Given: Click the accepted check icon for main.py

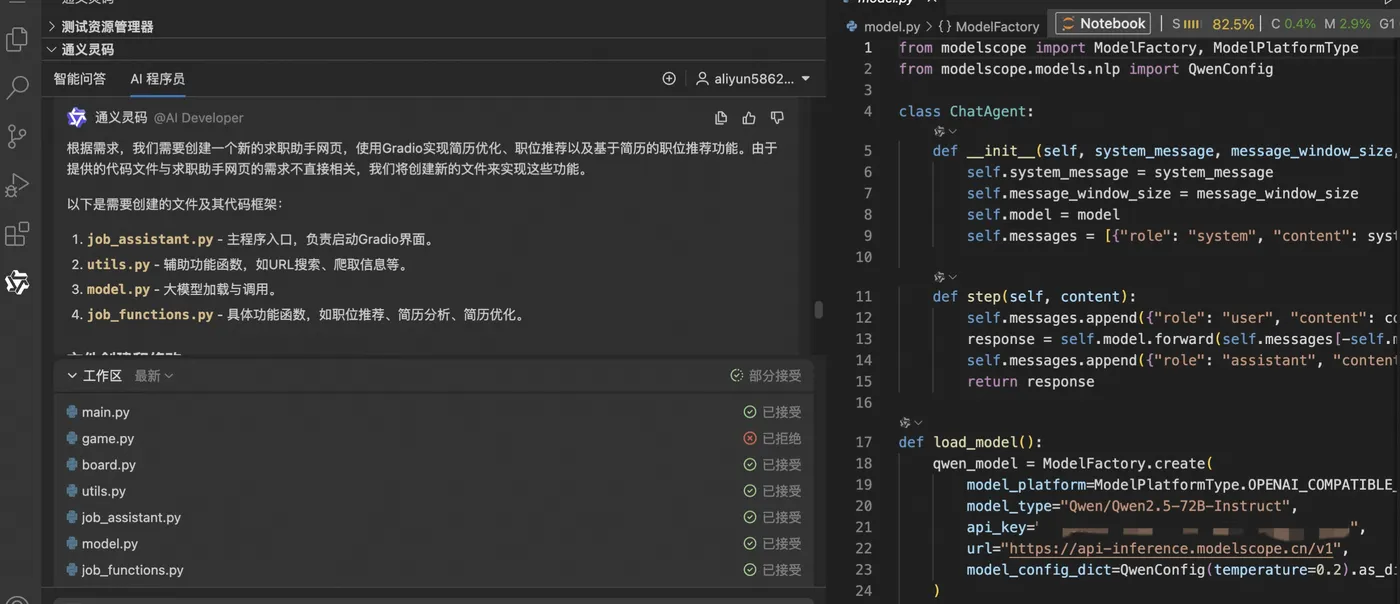Looking at the screenshot, I should coord(750,412).
